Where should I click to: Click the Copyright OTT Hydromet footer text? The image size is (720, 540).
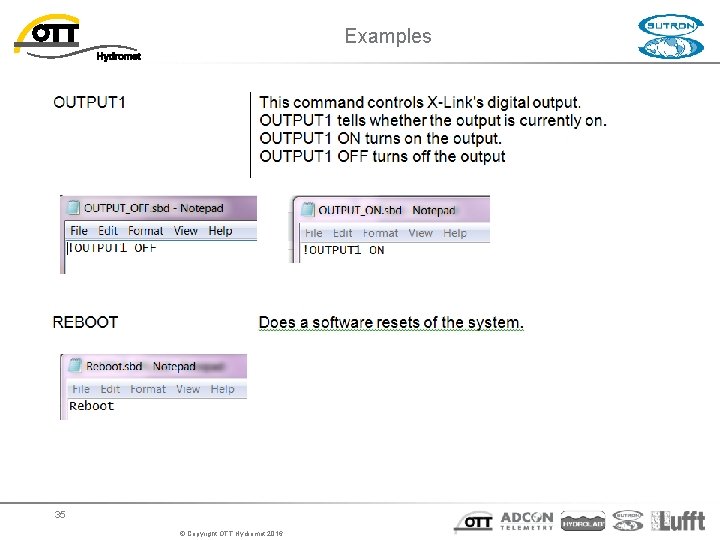point(231,534)
